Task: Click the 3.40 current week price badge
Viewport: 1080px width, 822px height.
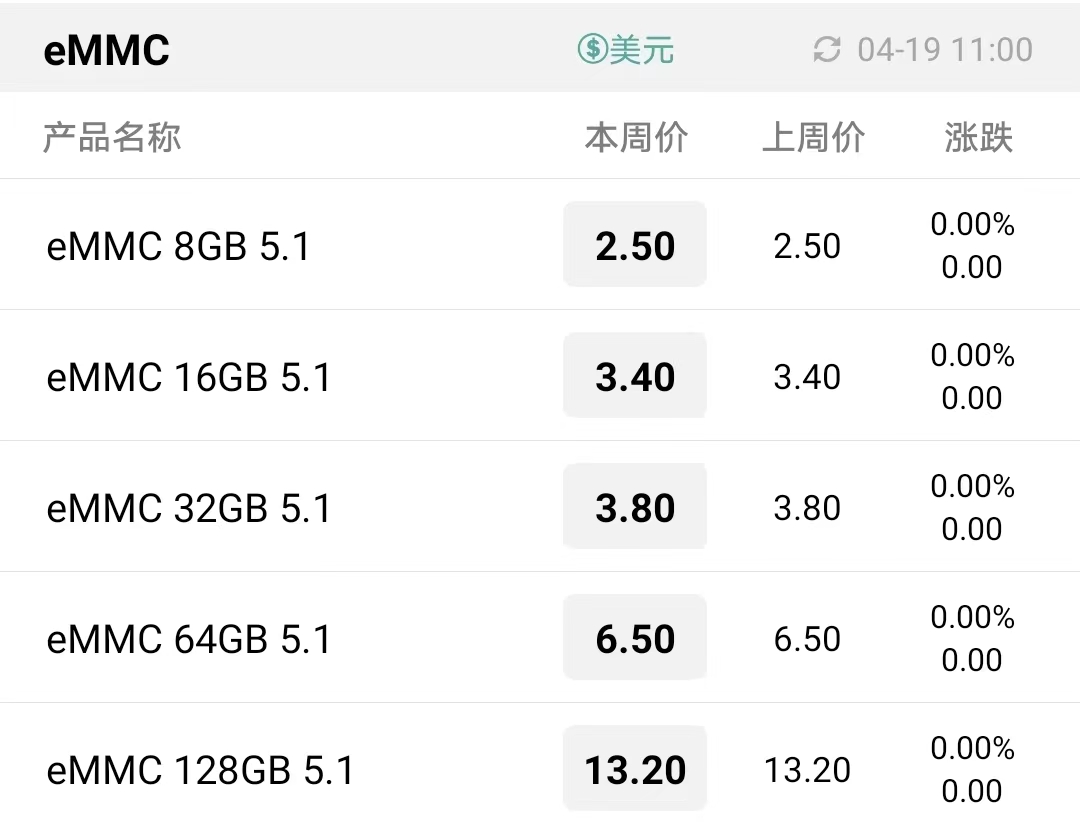Action: [635, 376]
